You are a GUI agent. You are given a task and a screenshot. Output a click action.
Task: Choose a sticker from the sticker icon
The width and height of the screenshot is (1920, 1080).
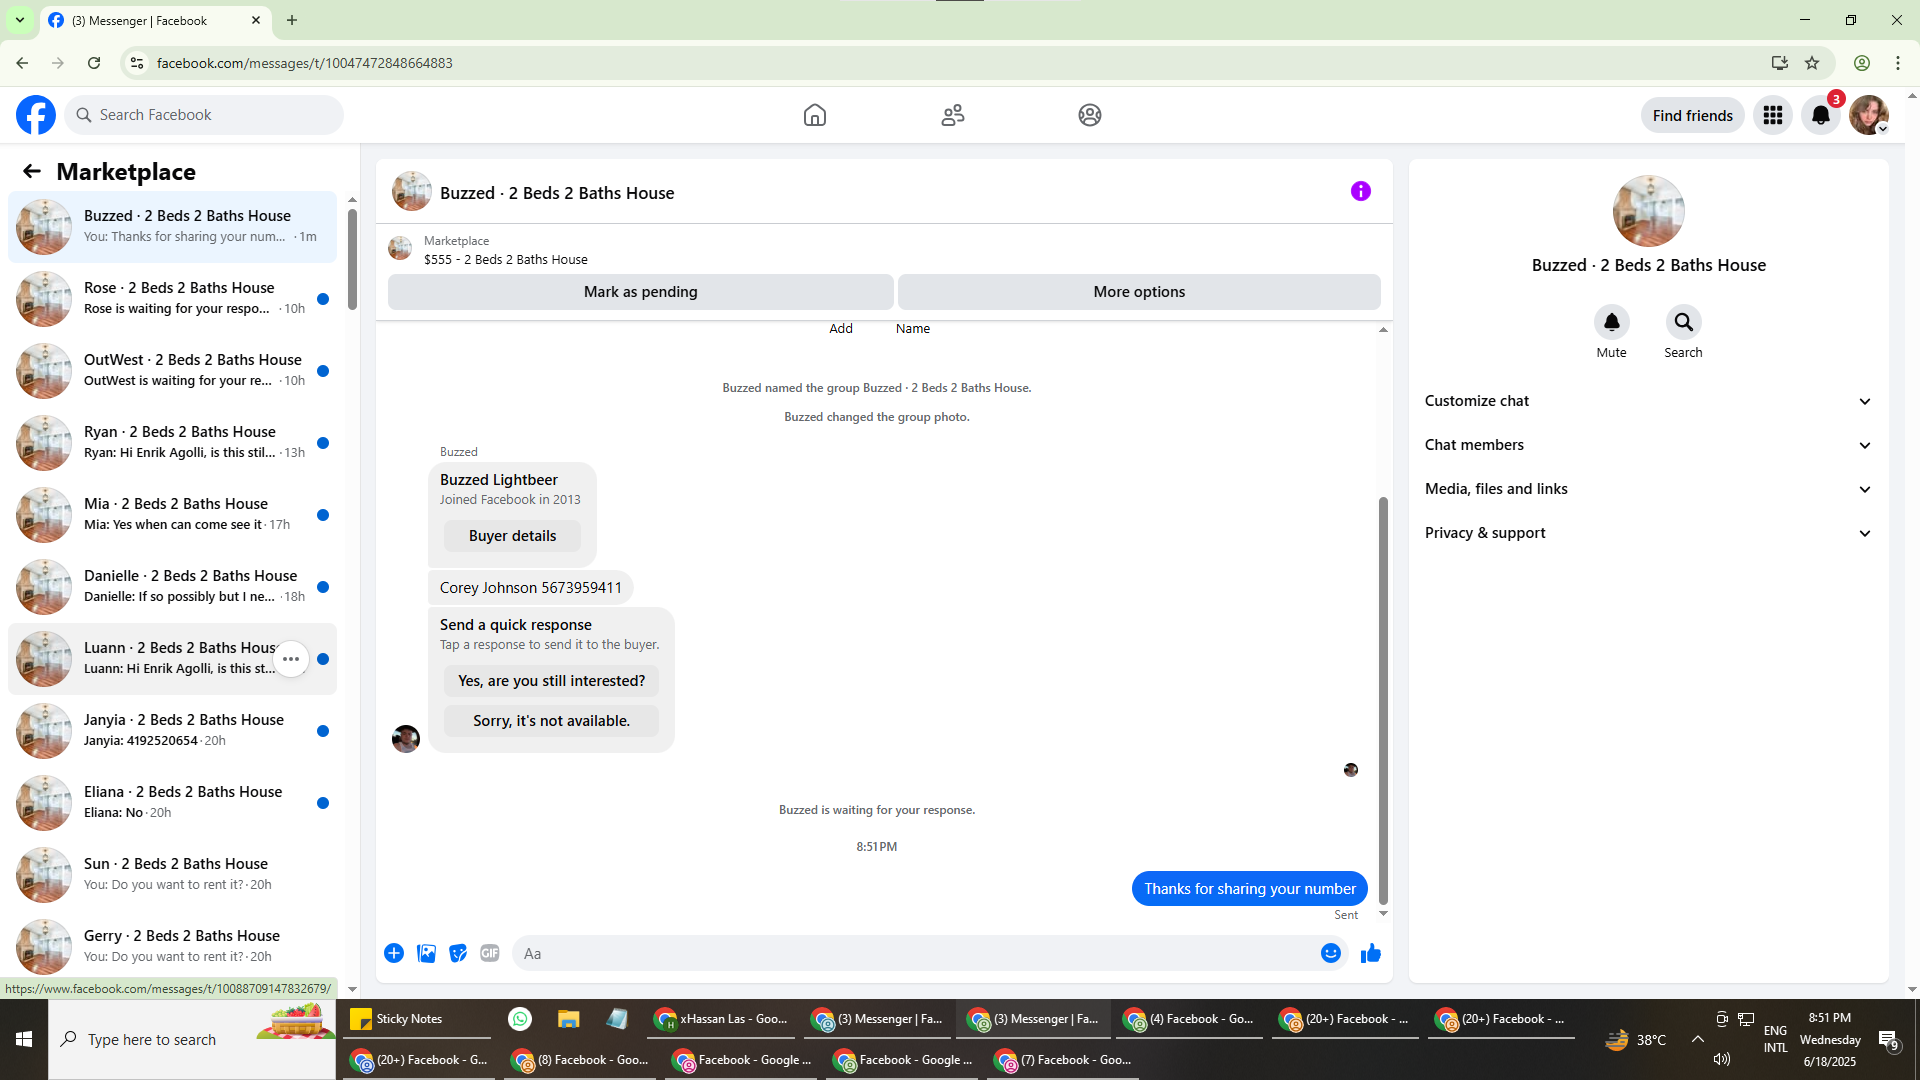[458, 953]
